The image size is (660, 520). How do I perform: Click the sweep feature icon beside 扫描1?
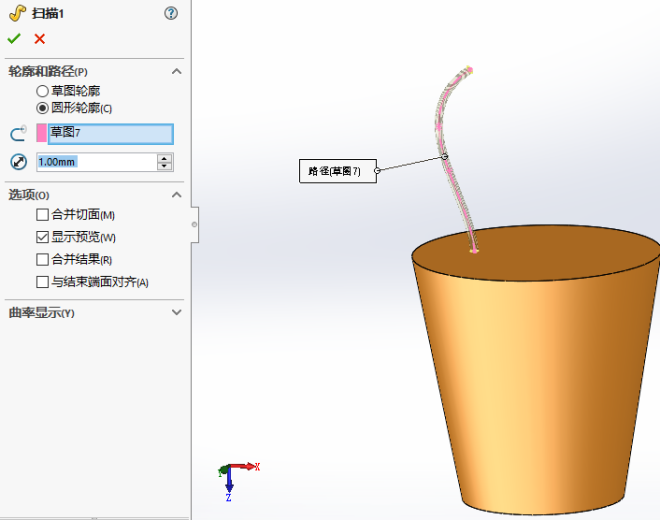[x=16, y=13]
